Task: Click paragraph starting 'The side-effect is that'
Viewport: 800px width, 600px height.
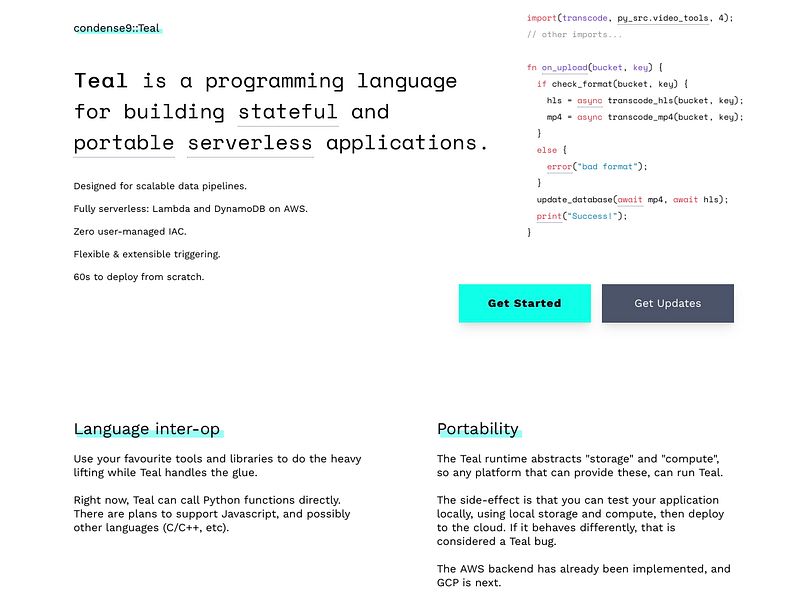Action: (580, 521)
